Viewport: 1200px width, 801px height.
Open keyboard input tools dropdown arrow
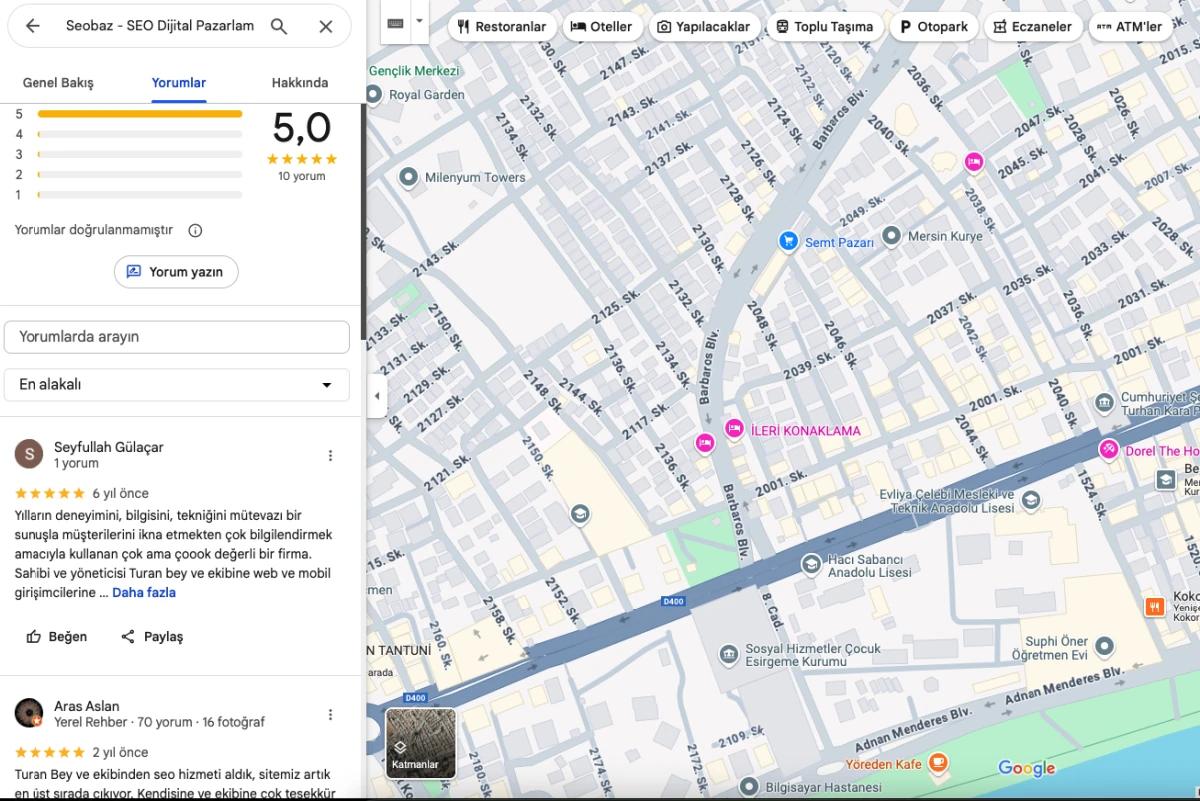click(x=420, y=22)
